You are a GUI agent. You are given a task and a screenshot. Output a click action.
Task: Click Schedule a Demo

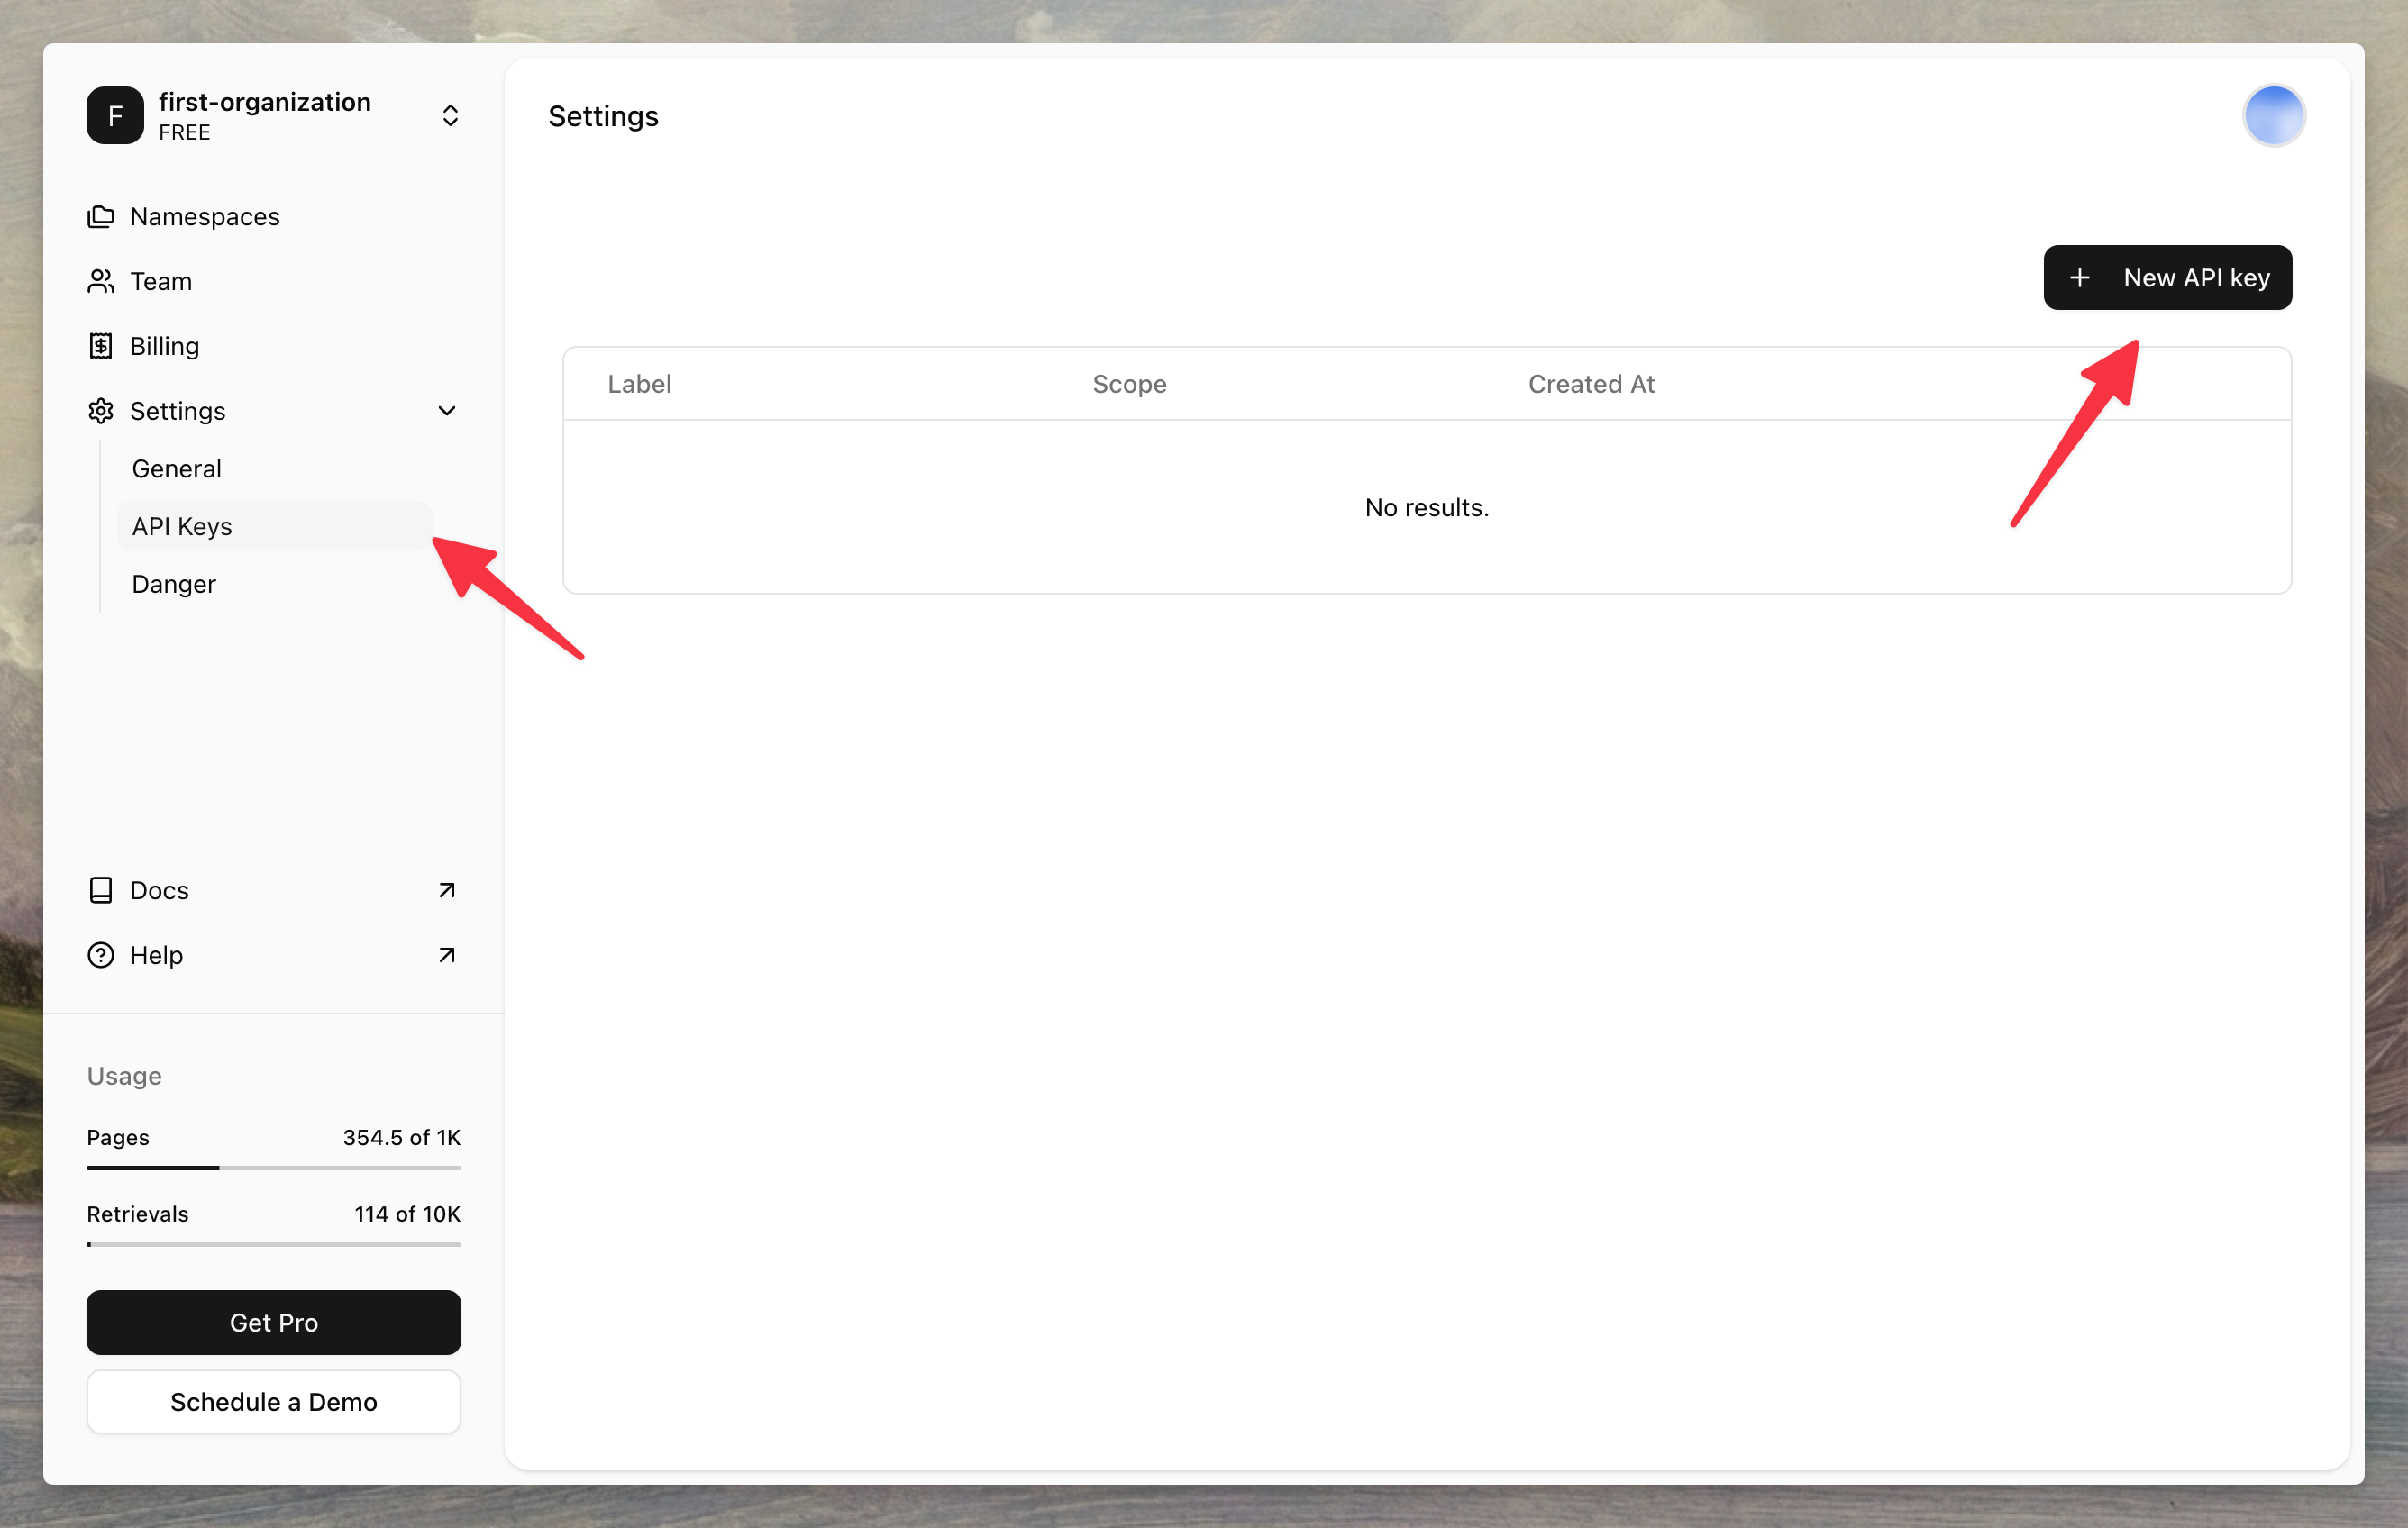tap(273, 1402)
